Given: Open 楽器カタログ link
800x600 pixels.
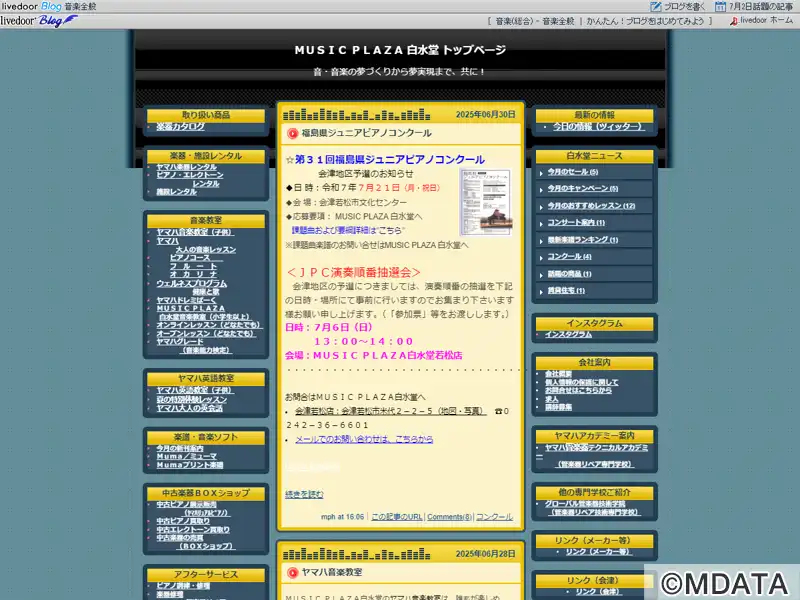Looking at the screenshot, I should (x=180, y=127).
